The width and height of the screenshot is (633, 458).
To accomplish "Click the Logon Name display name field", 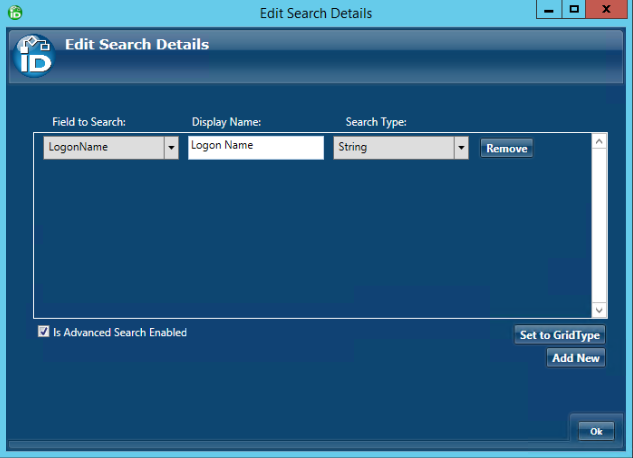I will (x=255, y=147).
